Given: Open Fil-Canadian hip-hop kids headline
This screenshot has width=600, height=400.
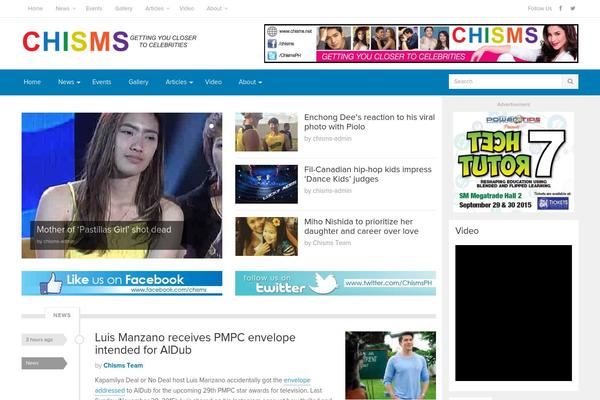Looking at the screenshot, I should [x=367, y=174].
